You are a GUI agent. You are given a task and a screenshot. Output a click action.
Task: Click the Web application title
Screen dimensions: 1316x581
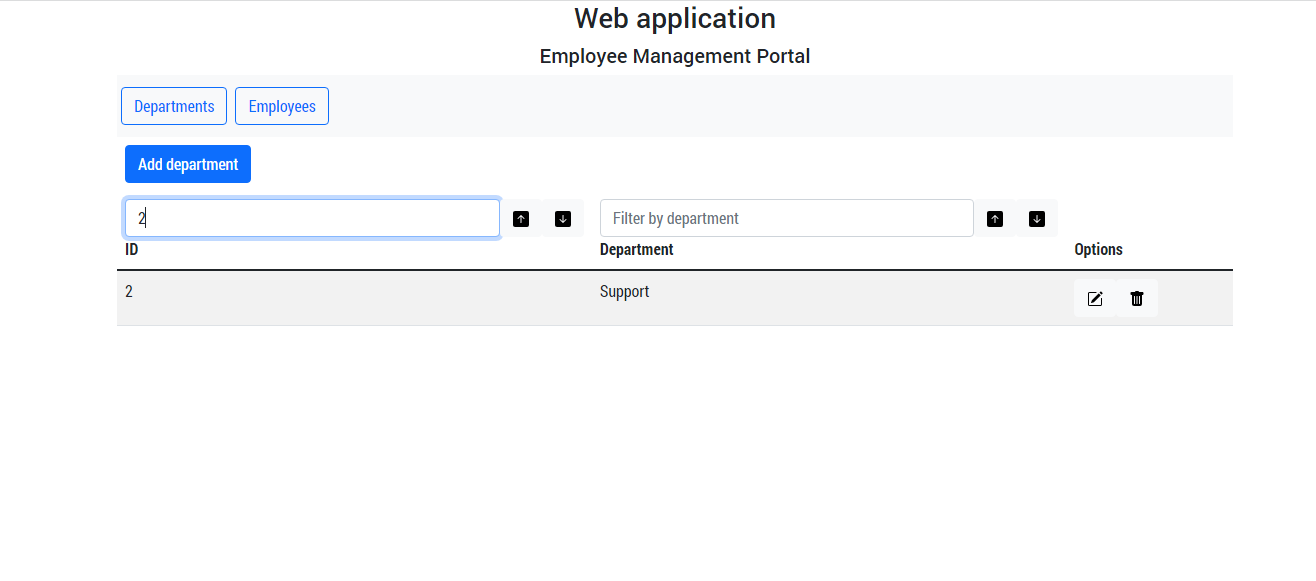click(675, 18)
